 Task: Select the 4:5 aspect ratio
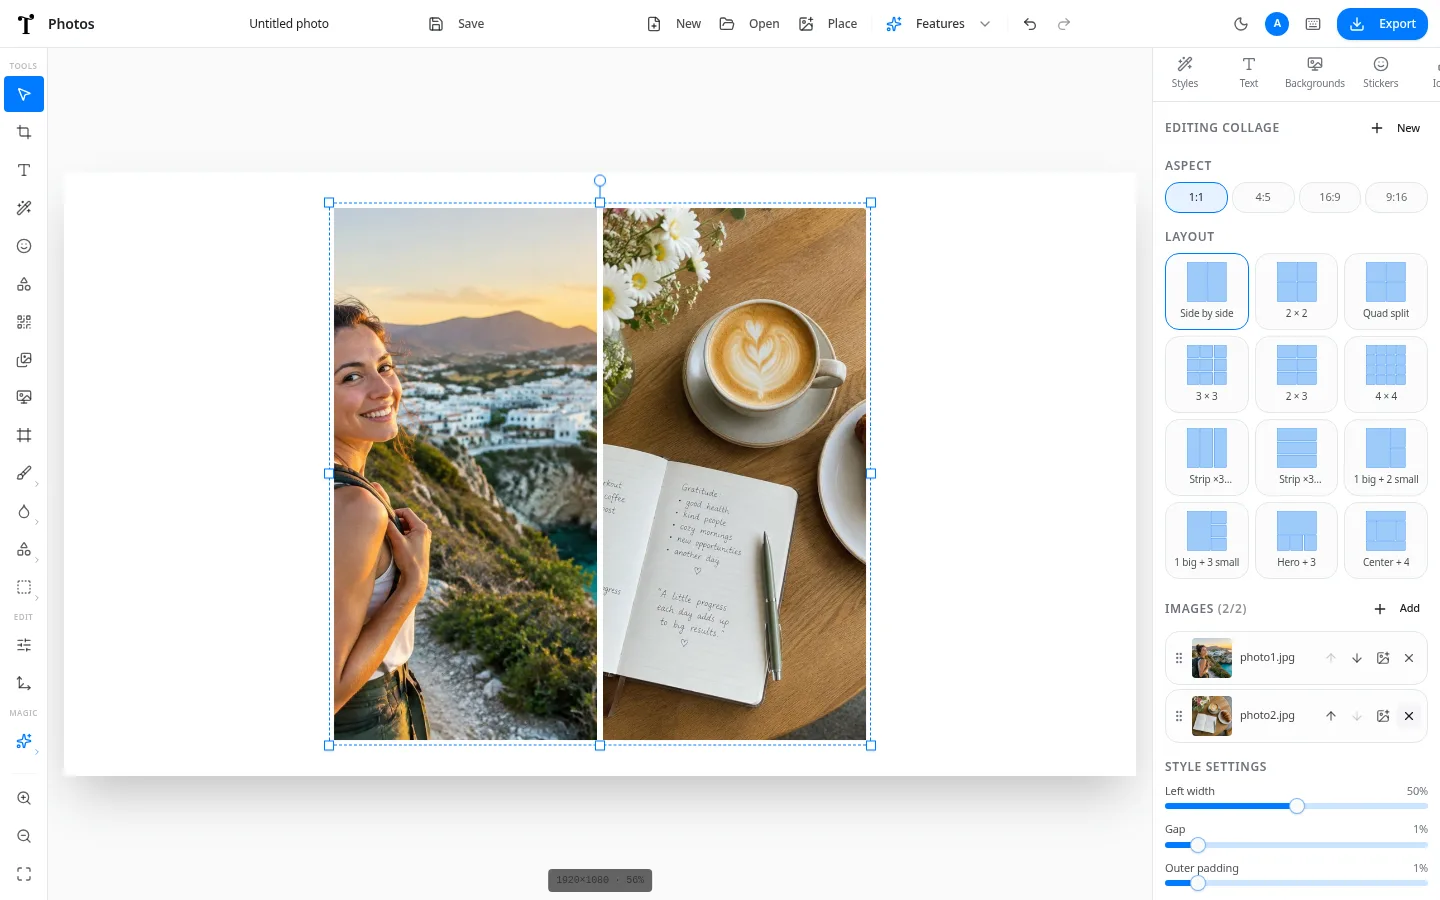click(1263, 197)
